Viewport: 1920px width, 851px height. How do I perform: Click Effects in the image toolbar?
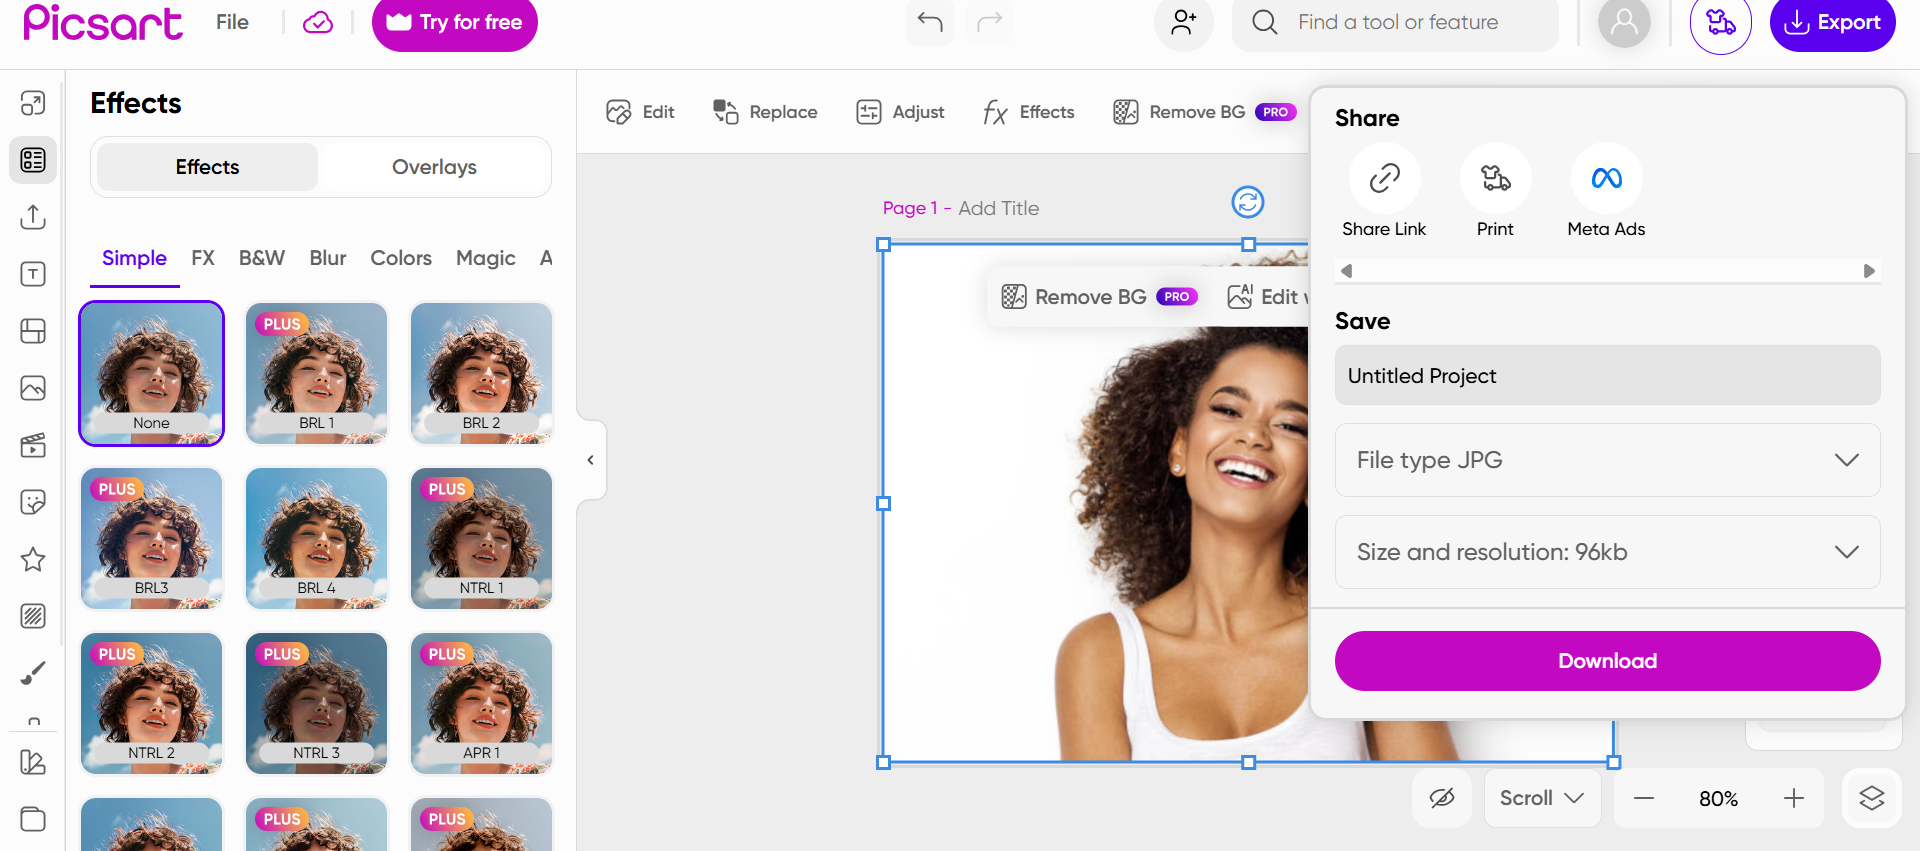coord(1028,112)
